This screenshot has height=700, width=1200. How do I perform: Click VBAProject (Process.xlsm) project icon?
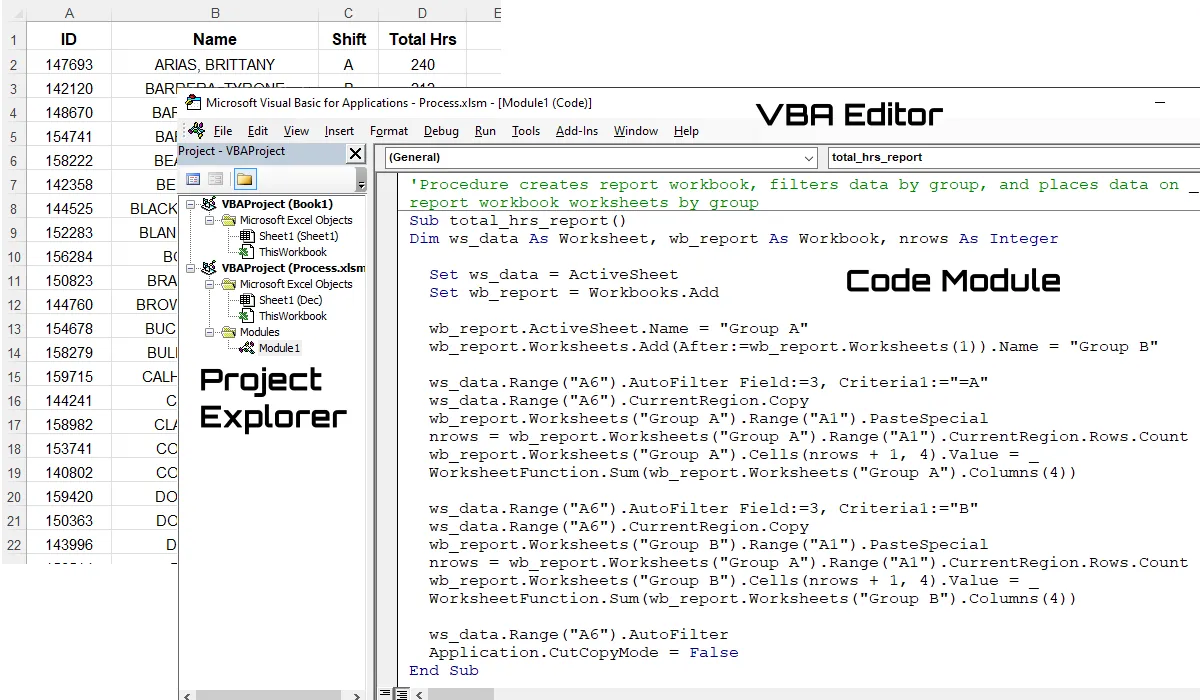(x=210, y=268)
